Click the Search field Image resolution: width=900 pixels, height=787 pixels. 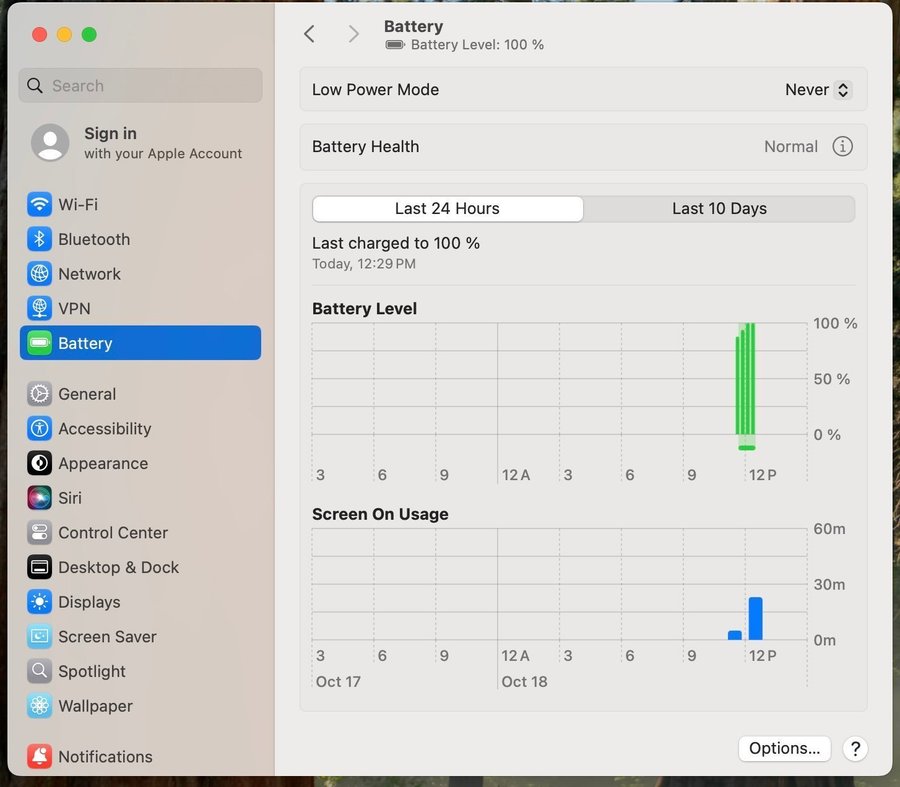point(140,86)
